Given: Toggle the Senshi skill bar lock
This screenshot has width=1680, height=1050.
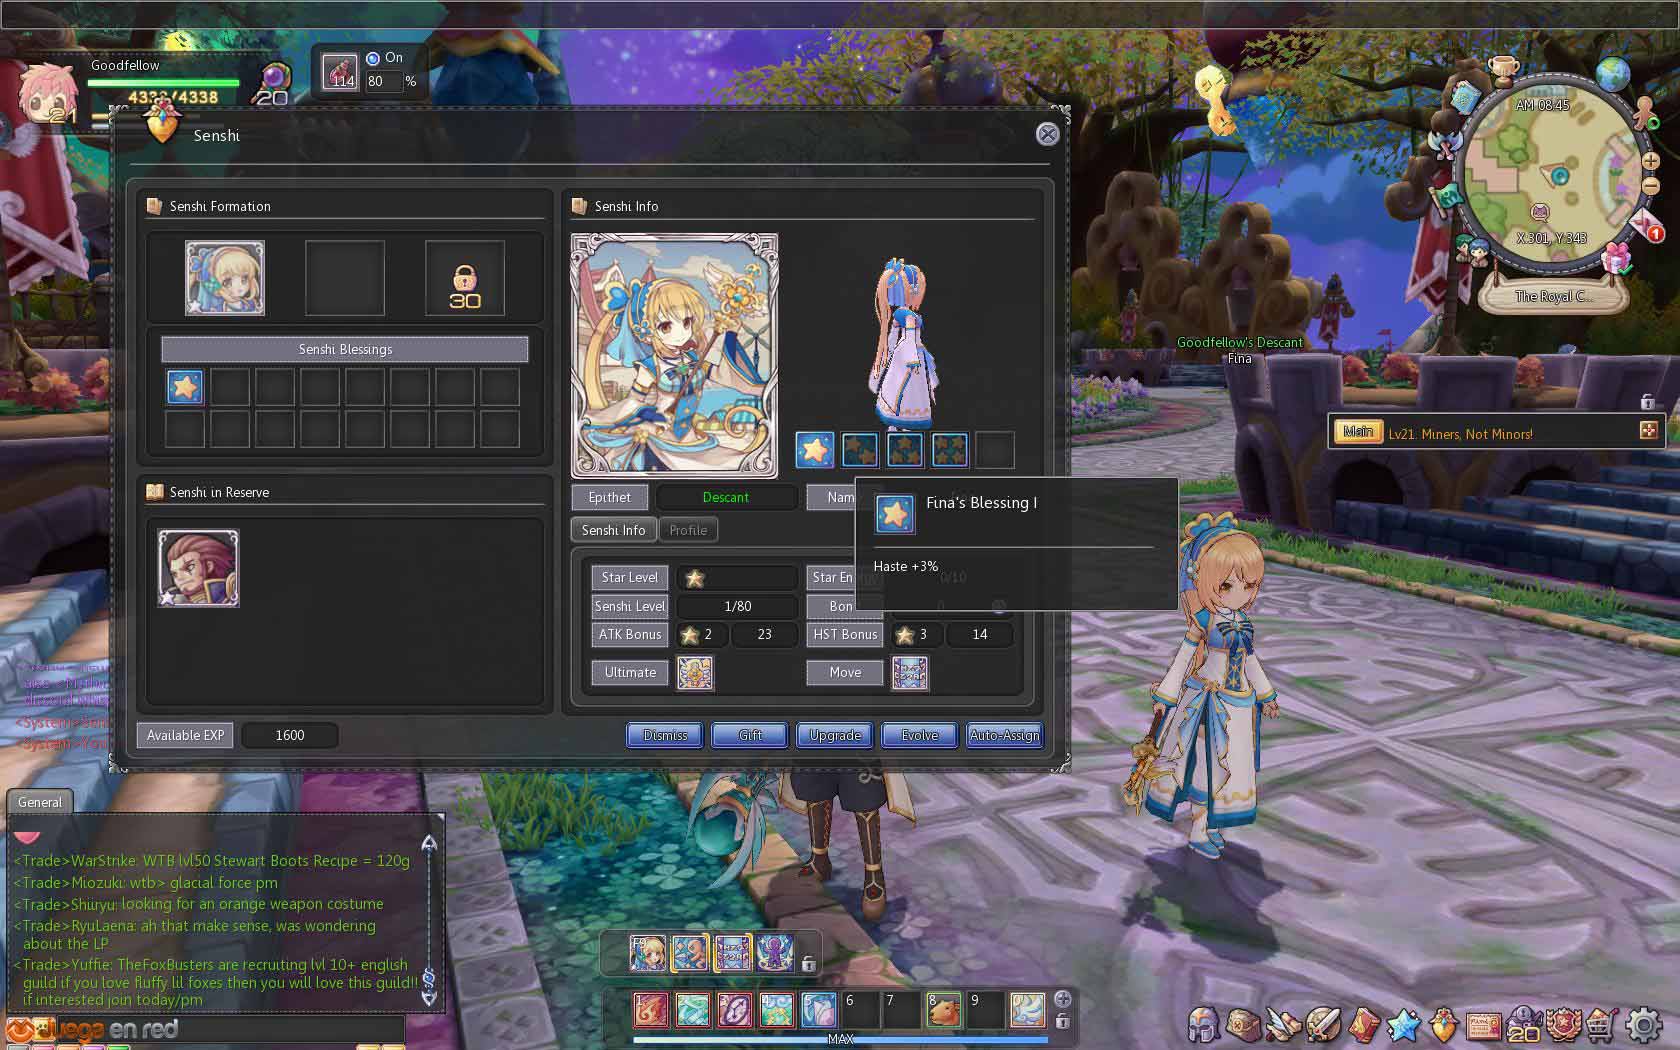Looking at the screenshot, I should 808,964.
